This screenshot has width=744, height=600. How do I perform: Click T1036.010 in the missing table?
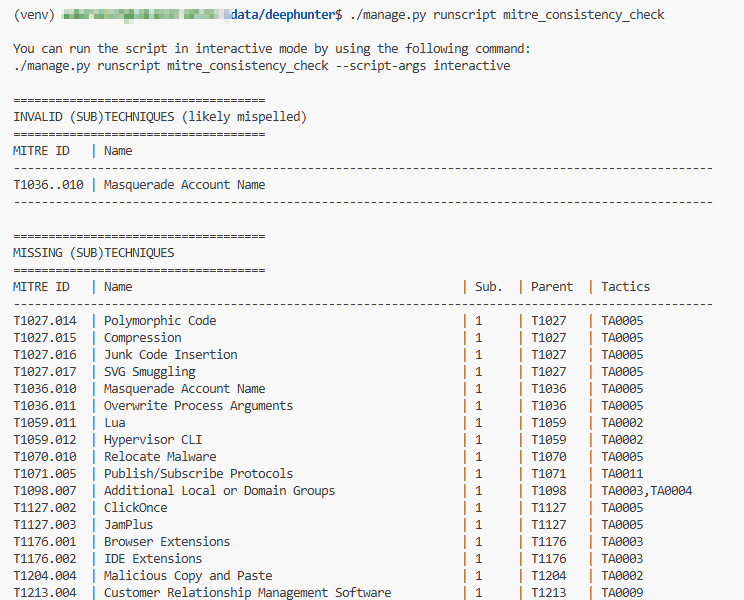pos(45,389)
